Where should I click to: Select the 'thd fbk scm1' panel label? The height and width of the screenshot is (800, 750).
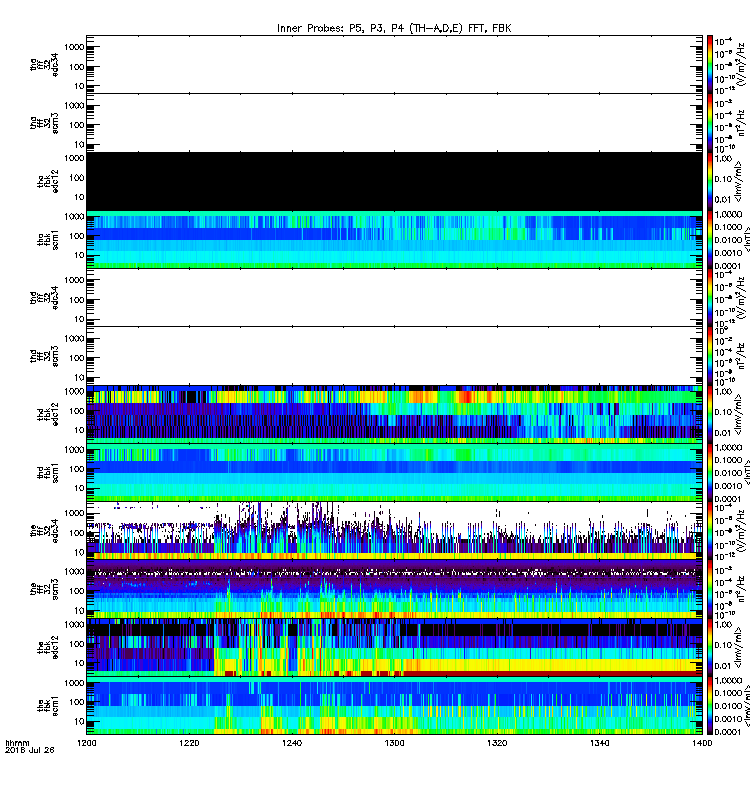point(48,473)
